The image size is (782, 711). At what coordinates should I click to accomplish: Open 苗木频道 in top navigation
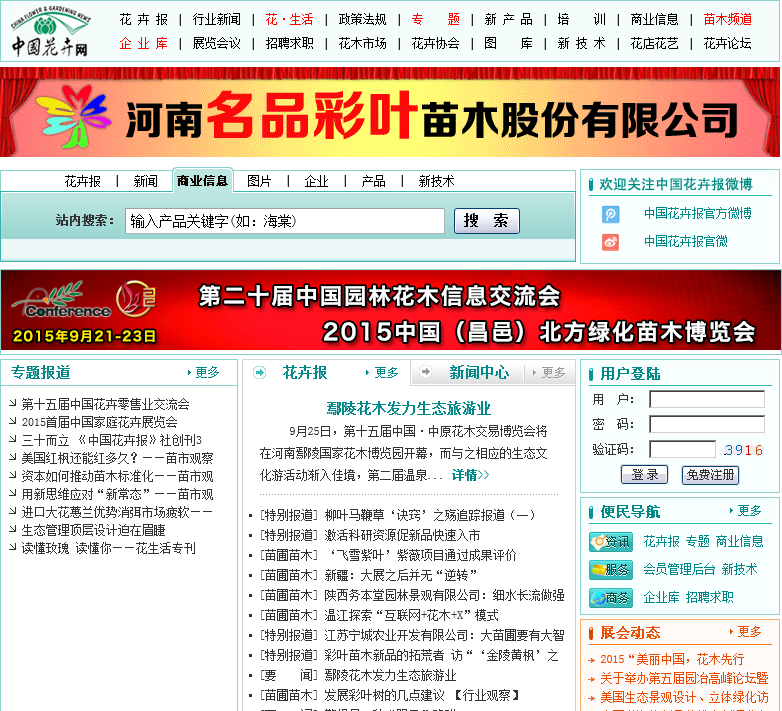727,19
